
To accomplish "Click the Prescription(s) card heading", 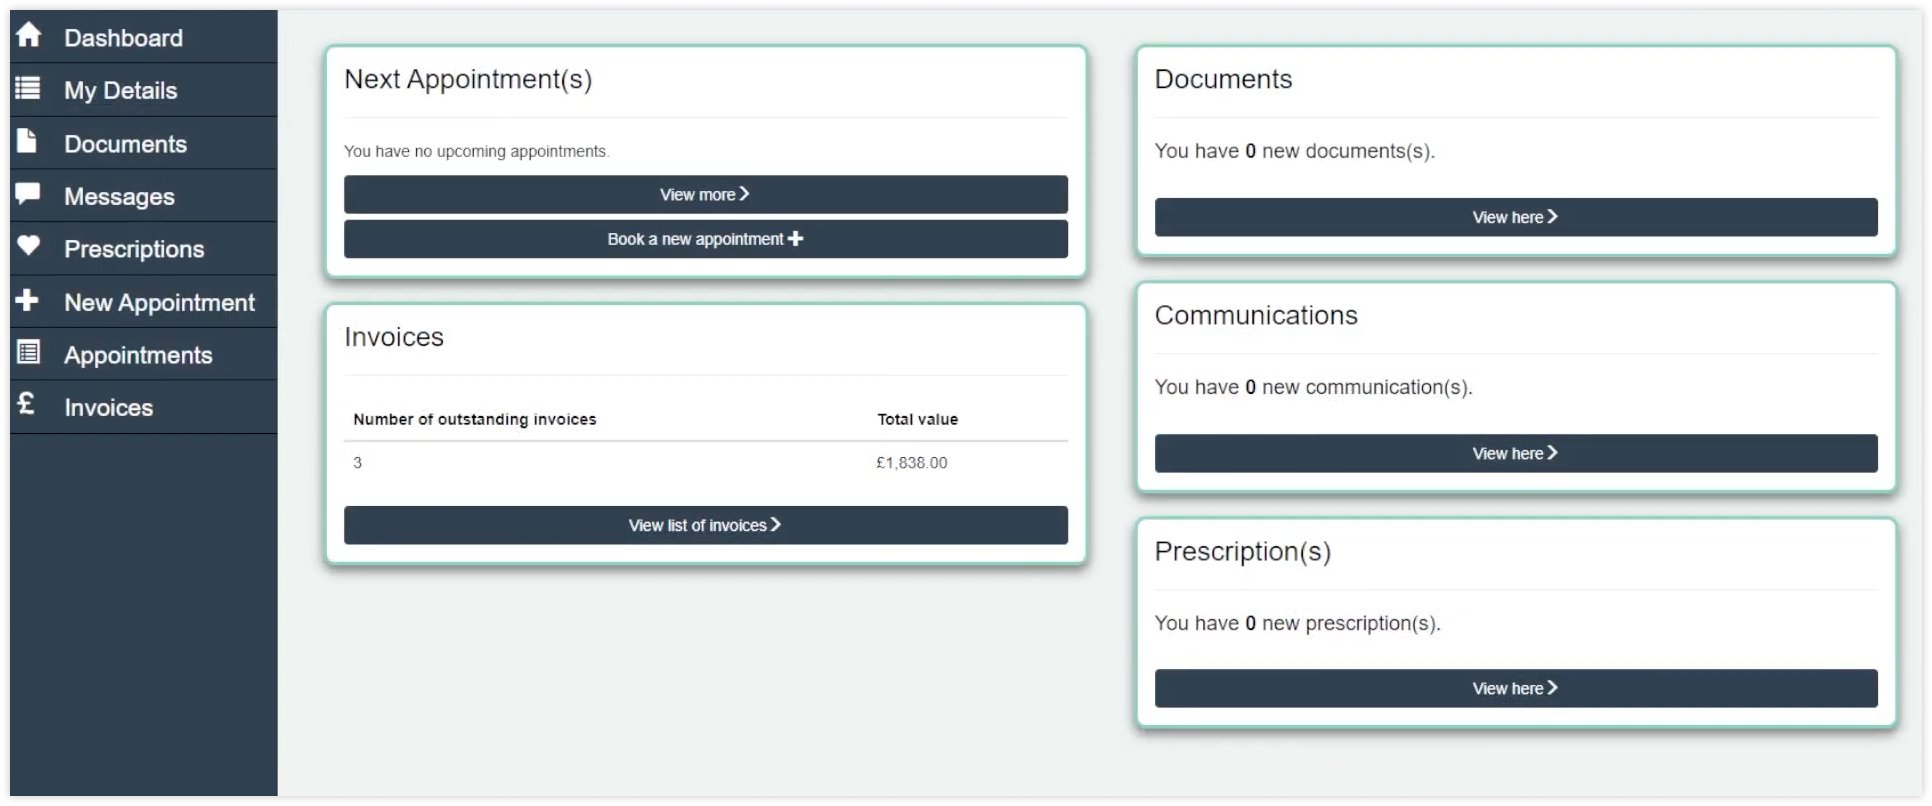I will (1243, 552).
